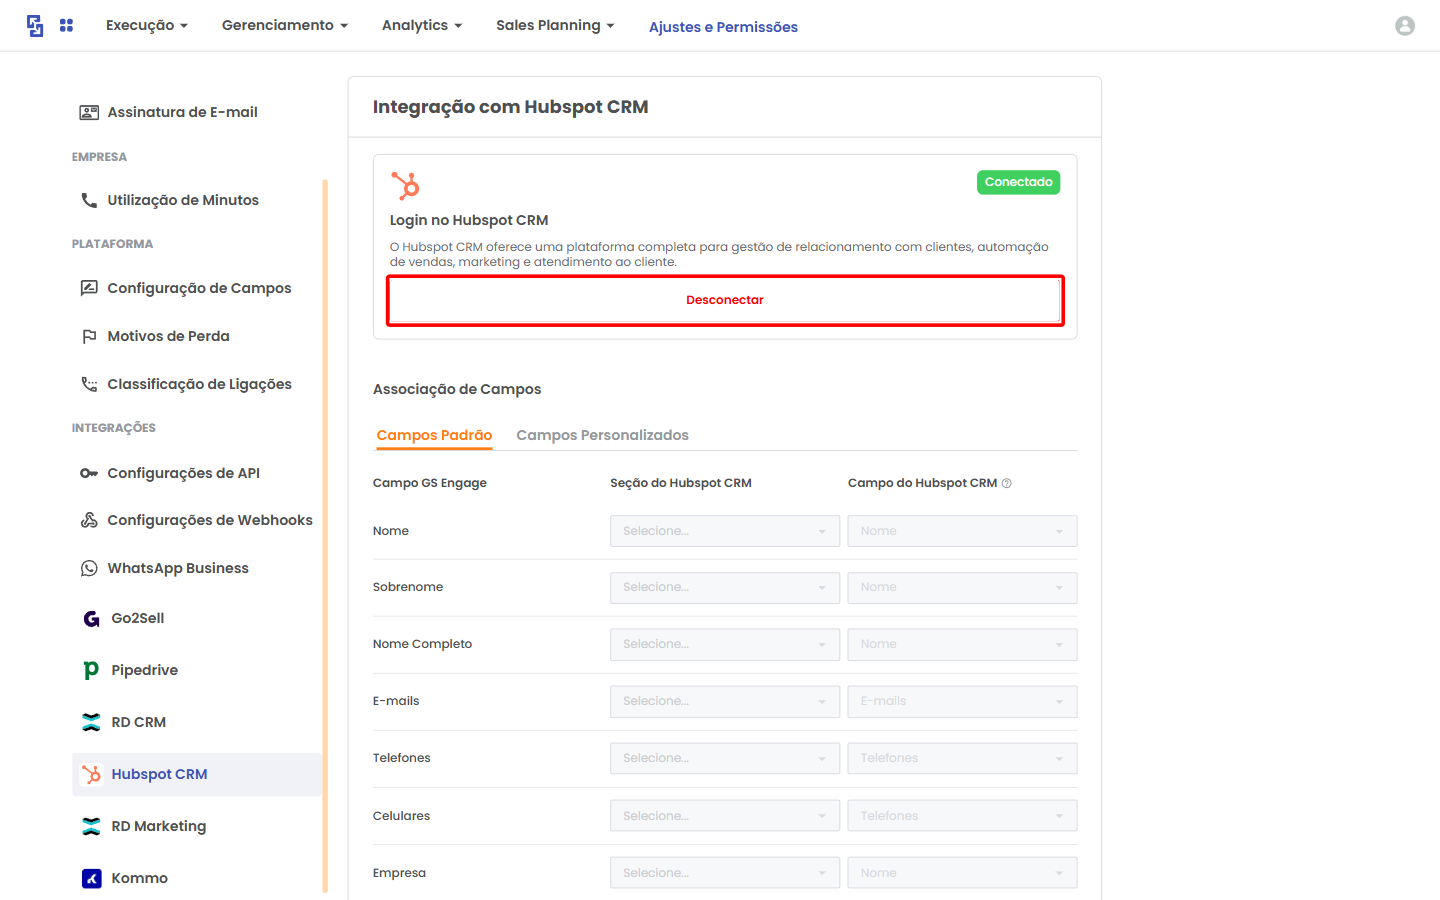Screen dimensions: 1440x900
Task: Open Motivos de Perda page
Action: click(x=168, y=336)
